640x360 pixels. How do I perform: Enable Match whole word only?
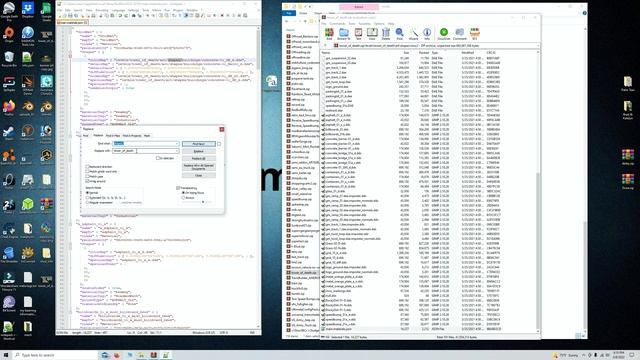87,171
